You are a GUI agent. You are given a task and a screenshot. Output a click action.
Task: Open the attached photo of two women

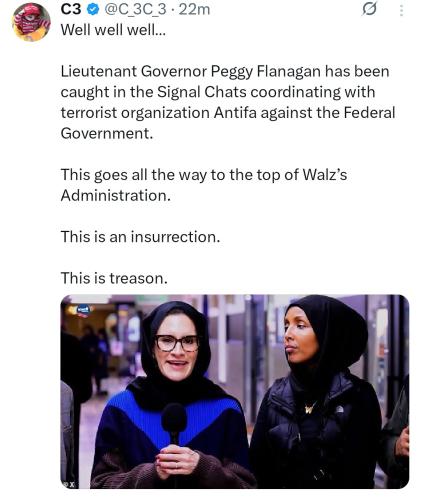[x=235, y=391]
